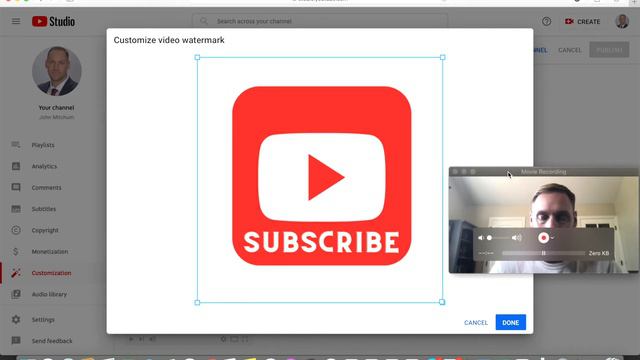640x360 pixels.
Task: Click the low volume speaker icon
Action: [x=481, y=238]
